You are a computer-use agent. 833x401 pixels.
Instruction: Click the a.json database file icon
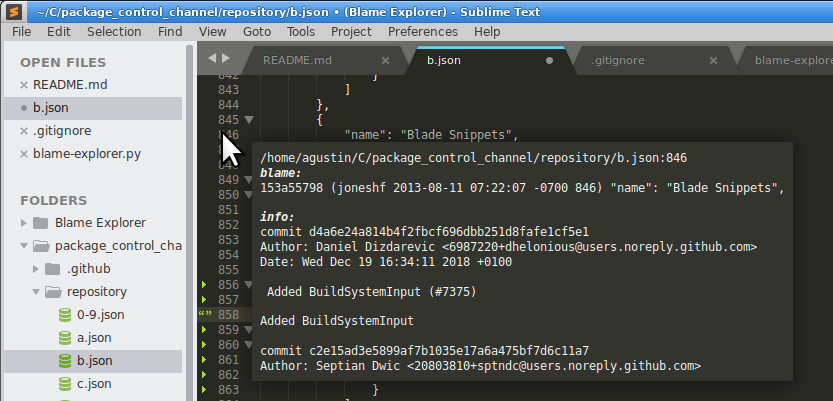(x=64, y=338)
